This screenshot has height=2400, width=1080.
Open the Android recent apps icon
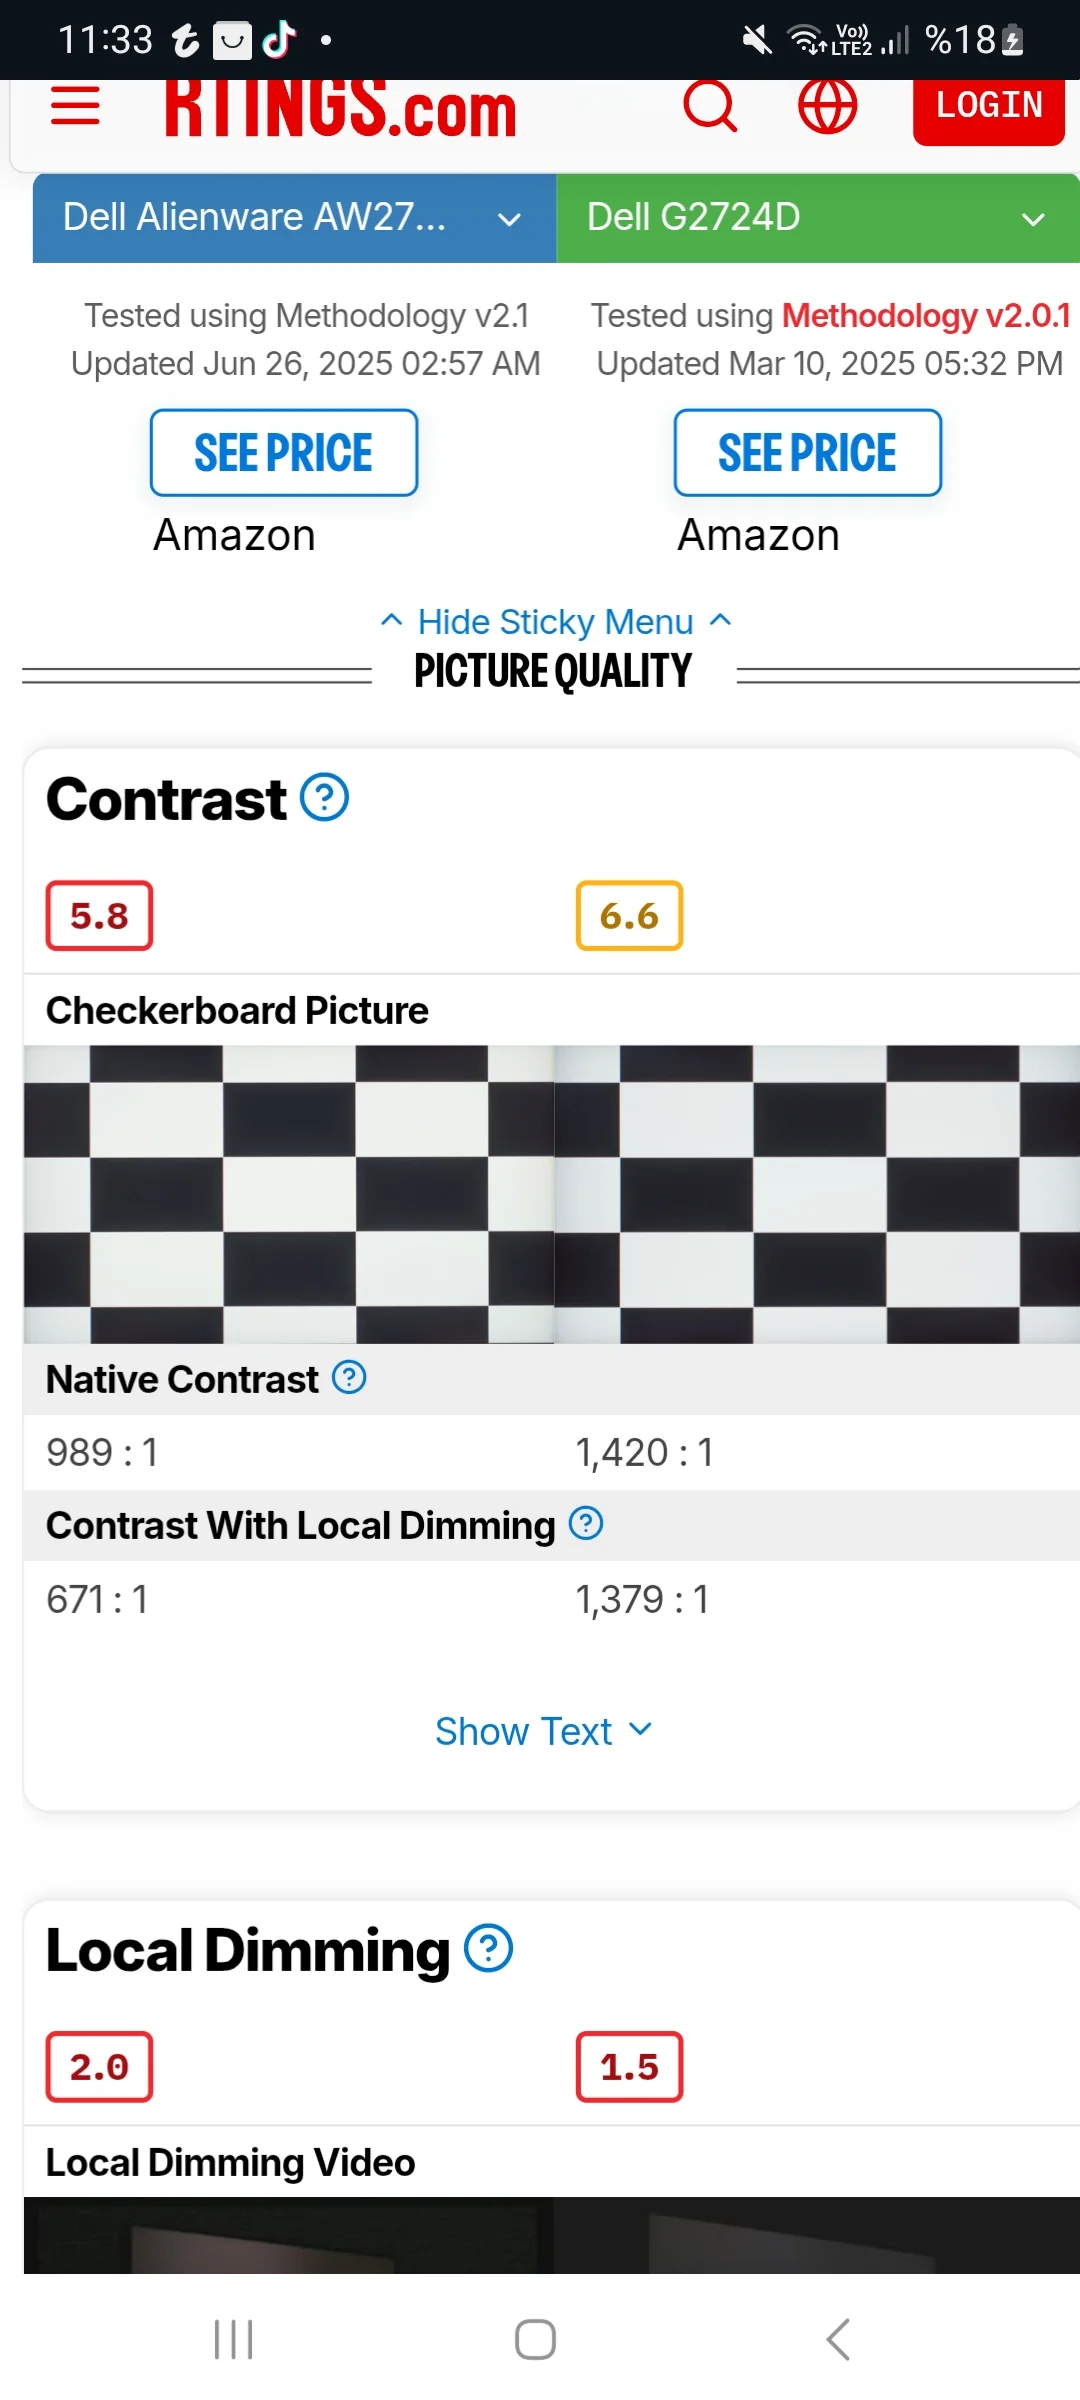(x=233, y=2340)
